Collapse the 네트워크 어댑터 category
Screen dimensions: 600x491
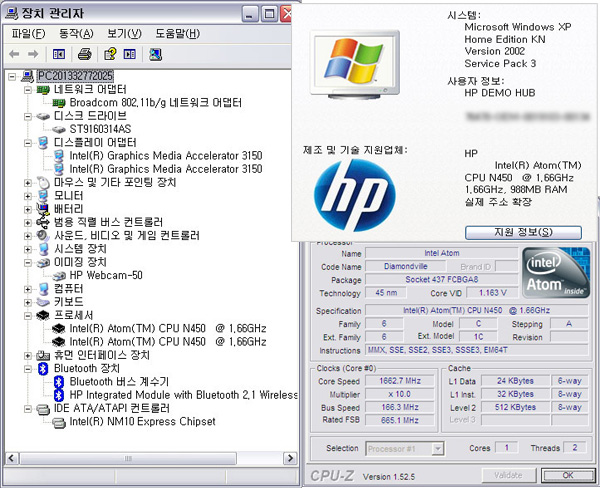click(x=28, y=90)
